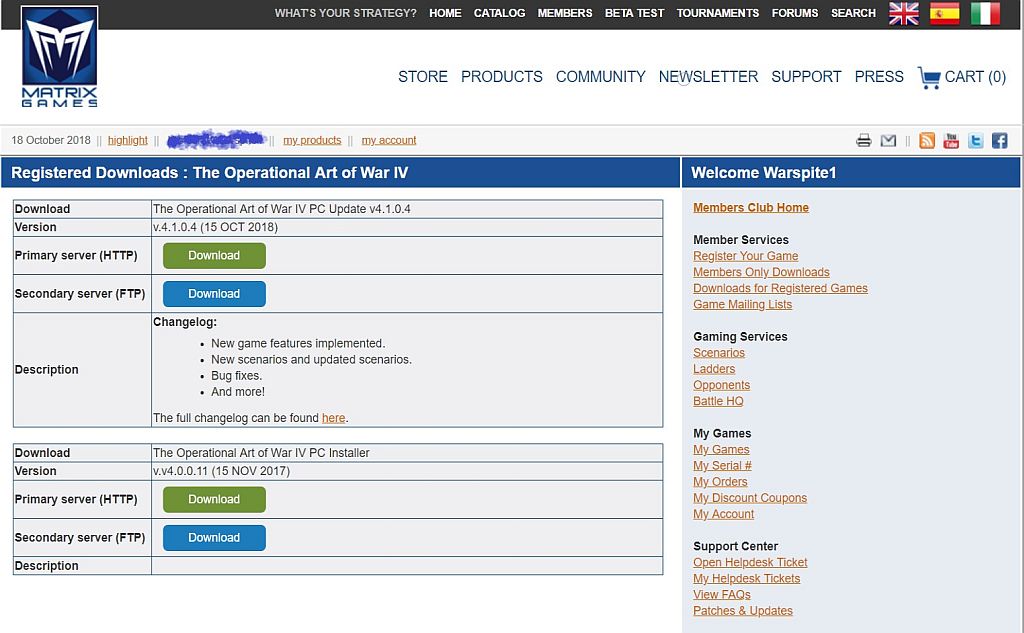The height and width of the screenshot is (633, 1024).
Task: Open My Serial # link
Action: pyautogui.click(x=722, y=466)
